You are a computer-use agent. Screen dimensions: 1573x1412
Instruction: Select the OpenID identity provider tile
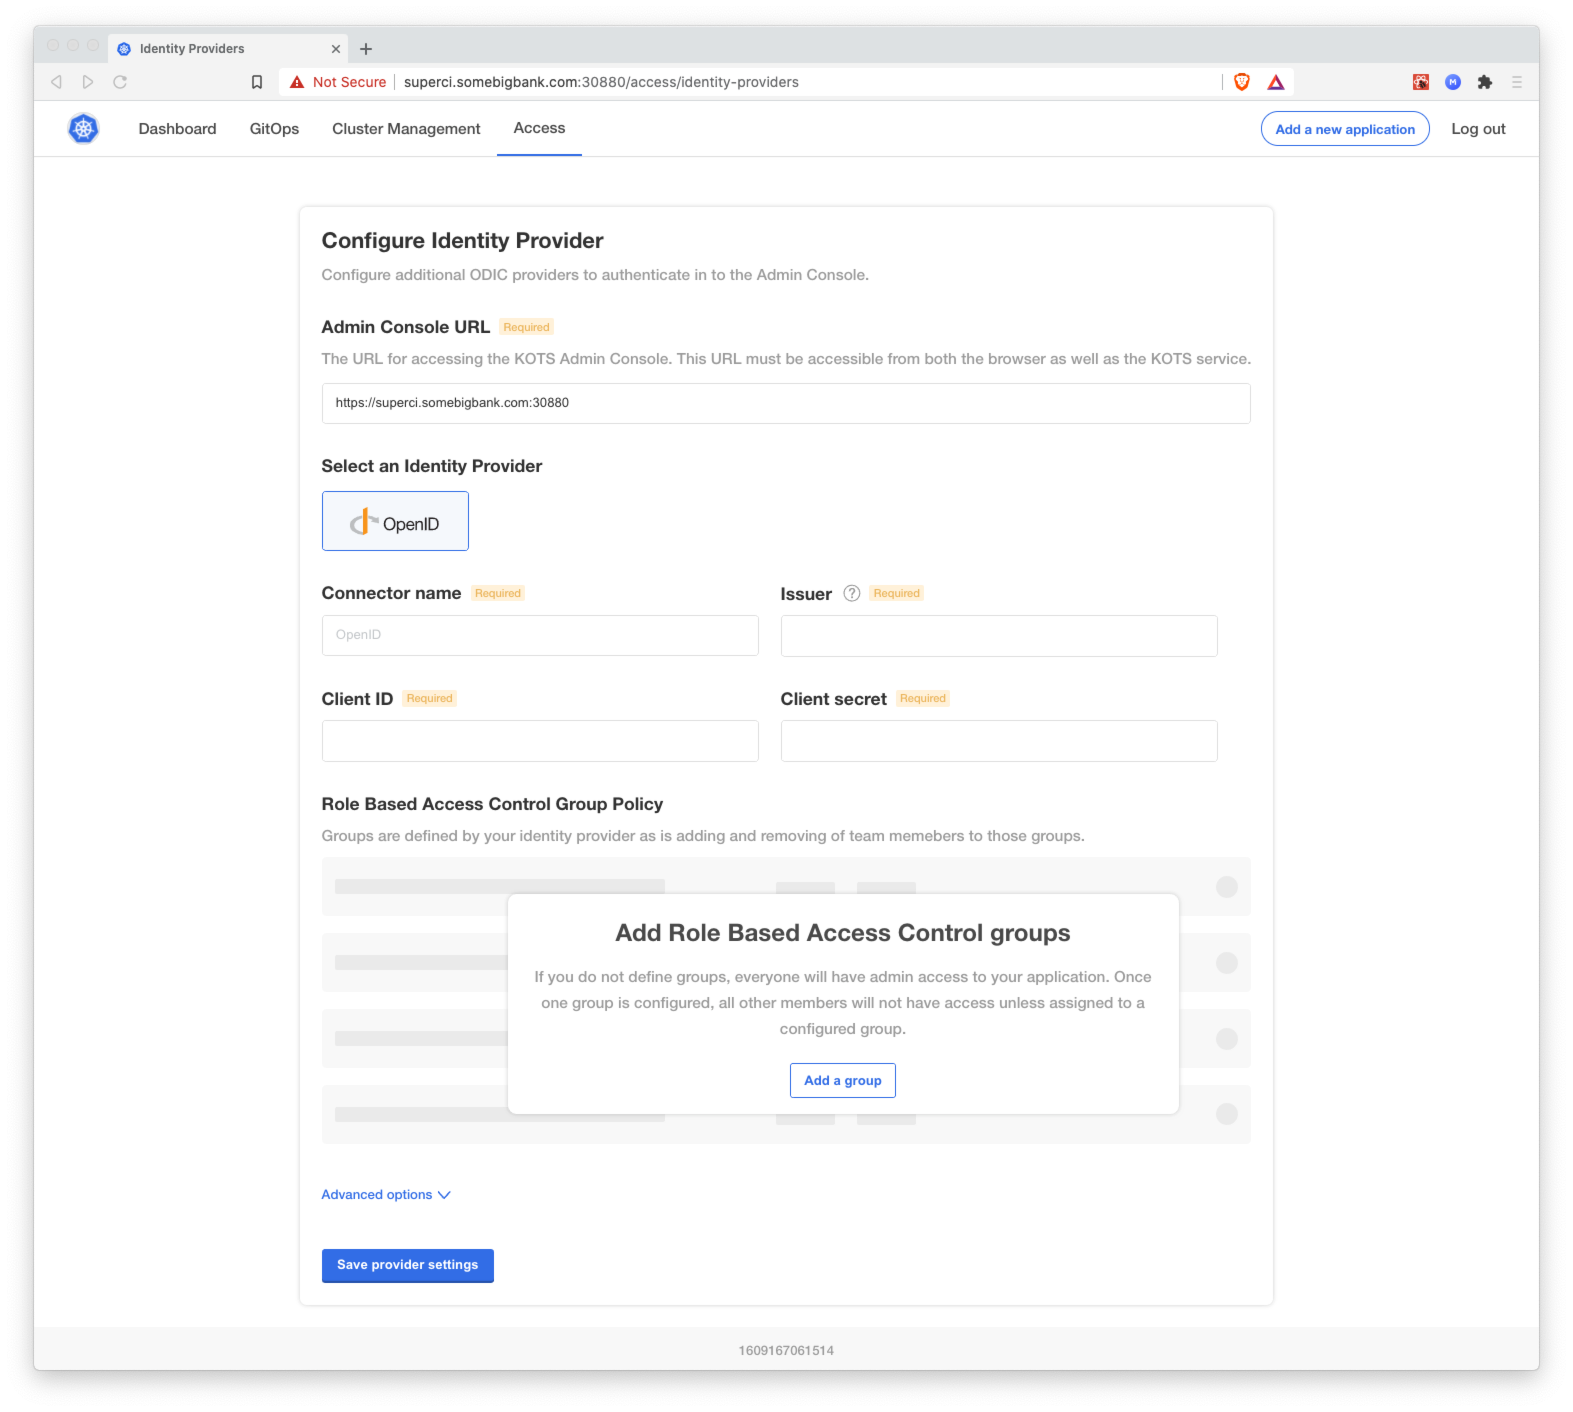395,520
